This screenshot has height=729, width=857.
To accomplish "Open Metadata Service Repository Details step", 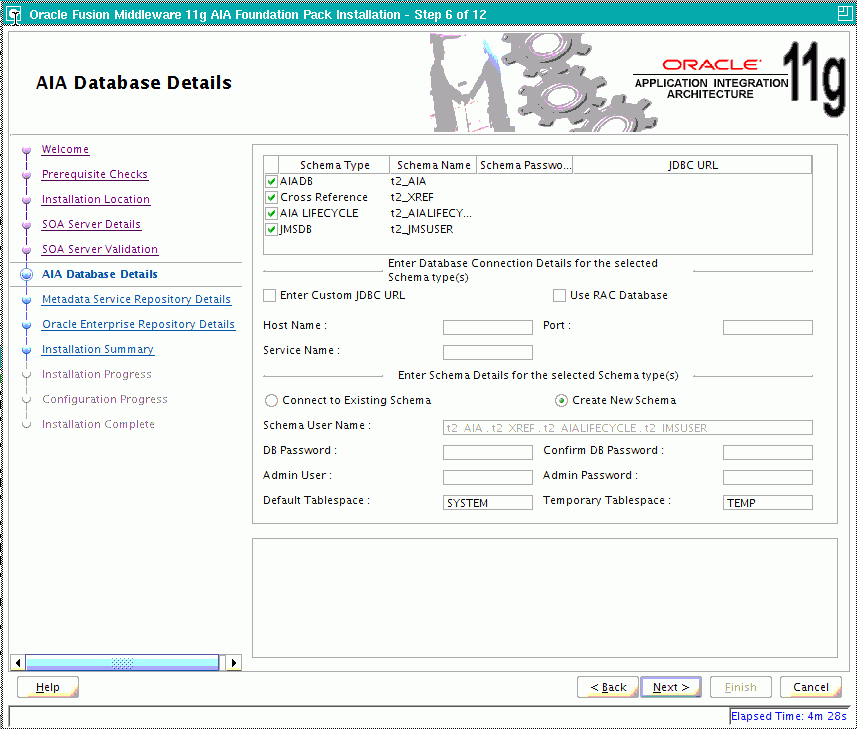I will point(136,299).
